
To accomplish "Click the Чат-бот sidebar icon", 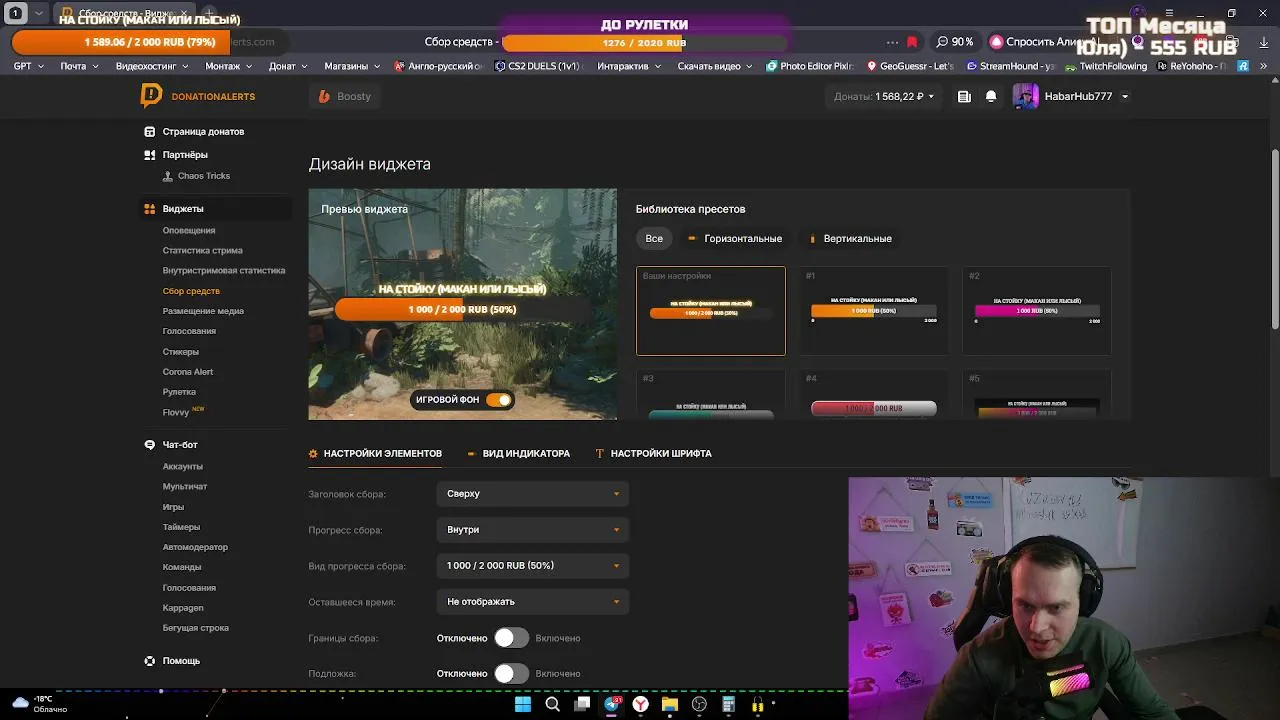I will click(149, 444).
